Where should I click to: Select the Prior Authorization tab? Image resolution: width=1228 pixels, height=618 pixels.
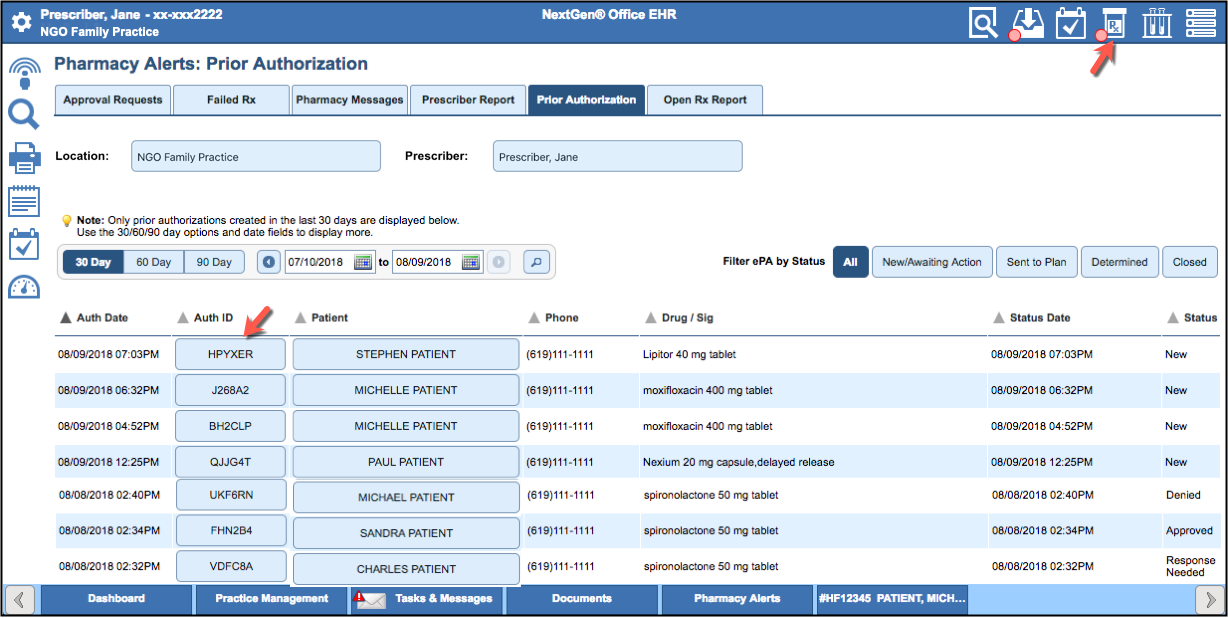click(x=586, y=100)
